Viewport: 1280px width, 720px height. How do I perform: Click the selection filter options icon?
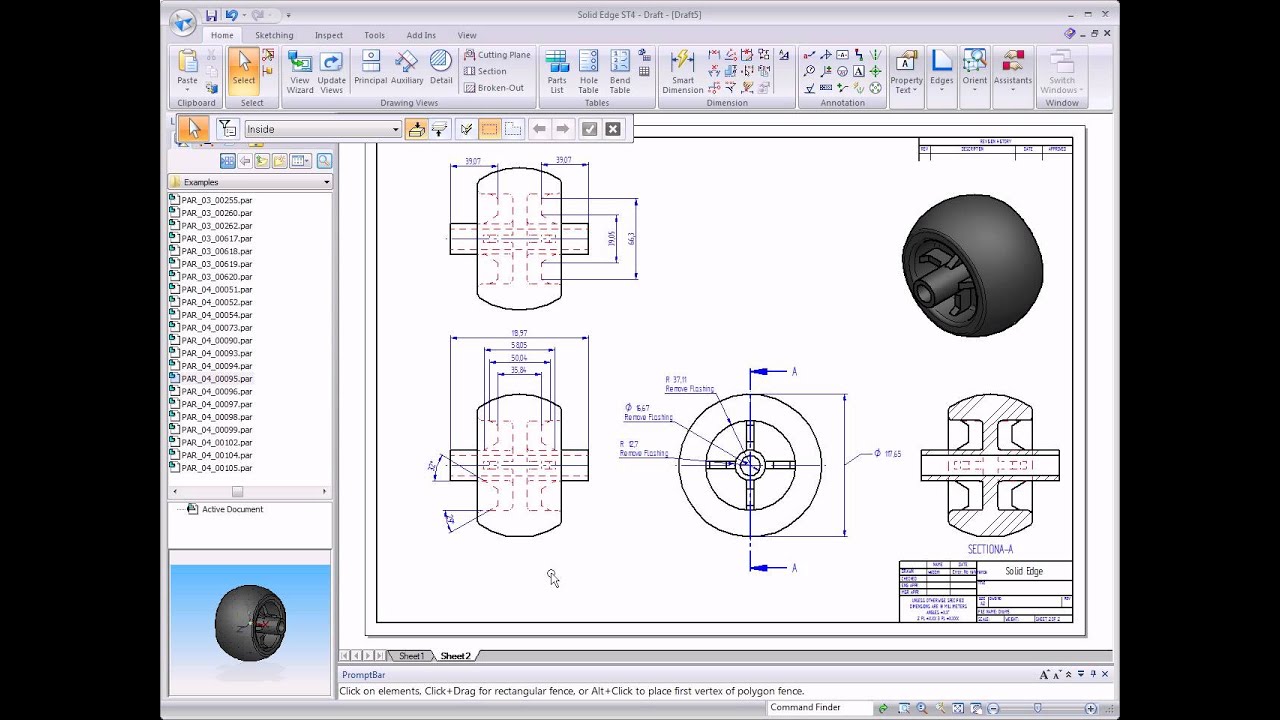[x=227, y=129]
